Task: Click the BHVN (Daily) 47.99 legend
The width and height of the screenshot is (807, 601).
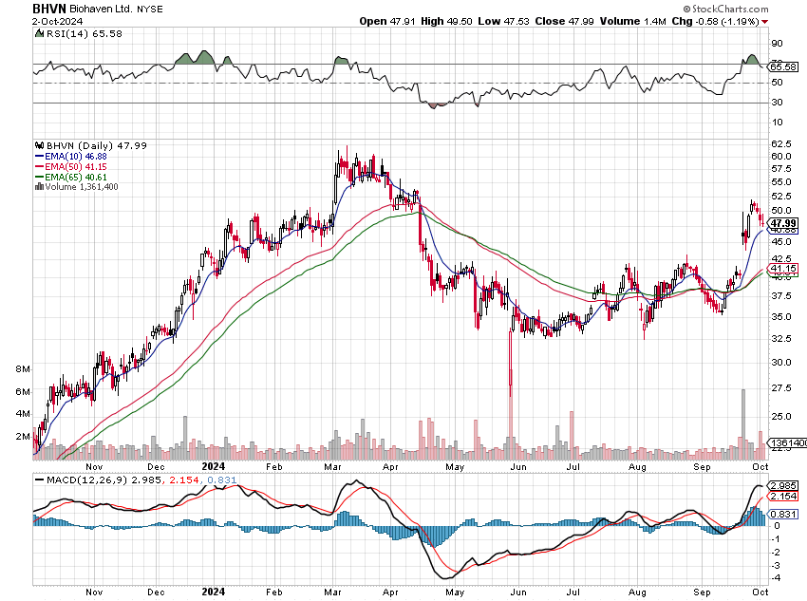Action: 96,146
